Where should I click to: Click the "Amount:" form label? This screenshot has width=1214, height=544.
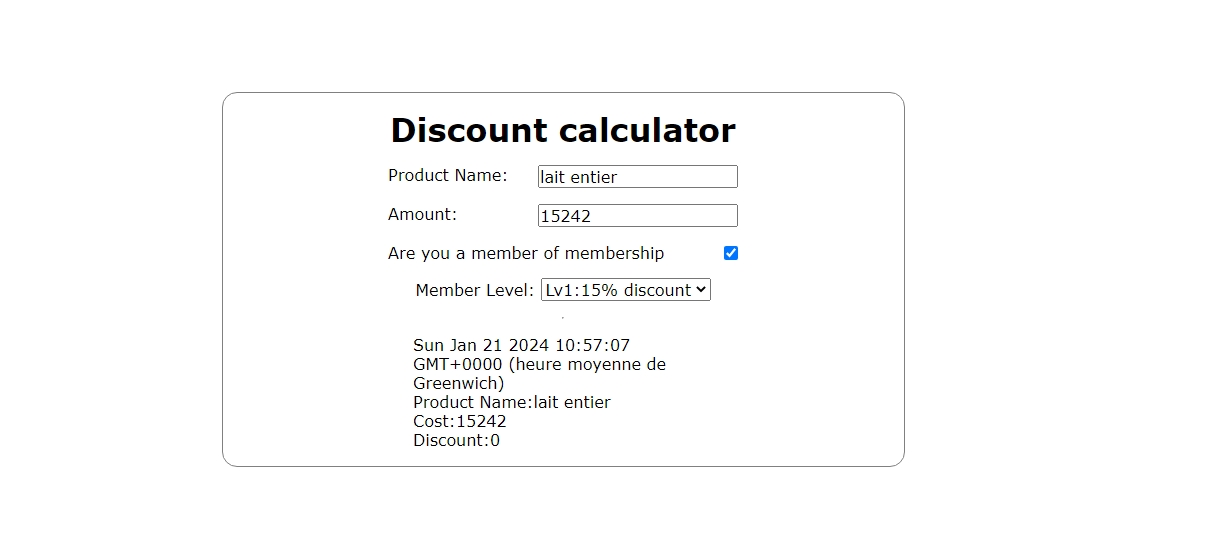pos(422,214)
